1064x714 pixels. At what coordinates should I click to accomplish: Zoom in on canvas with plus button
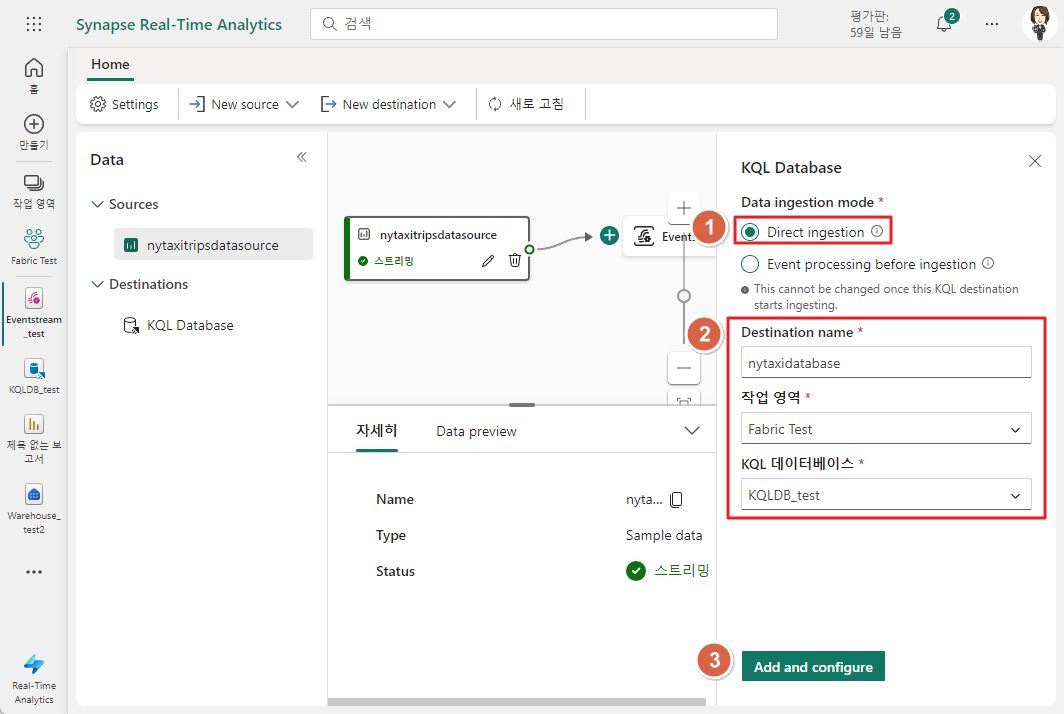[x=684, y=208]
